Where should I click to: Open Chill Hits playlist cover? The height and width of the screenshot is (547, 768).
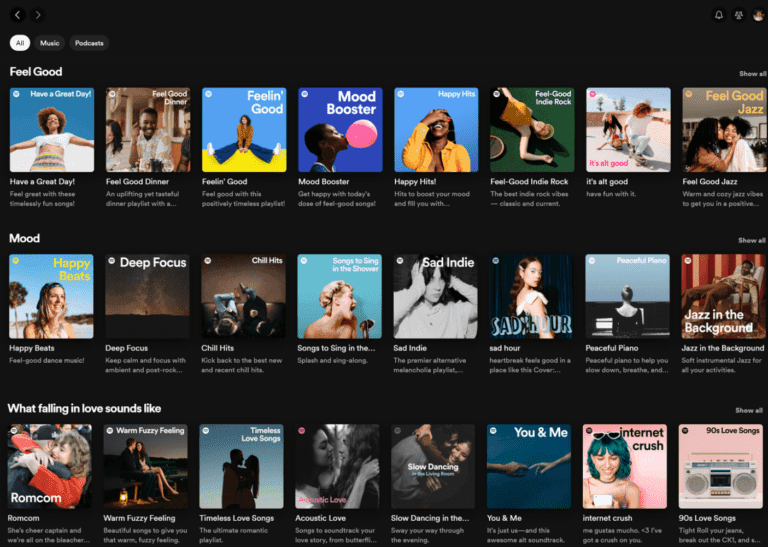pos(243,296)
